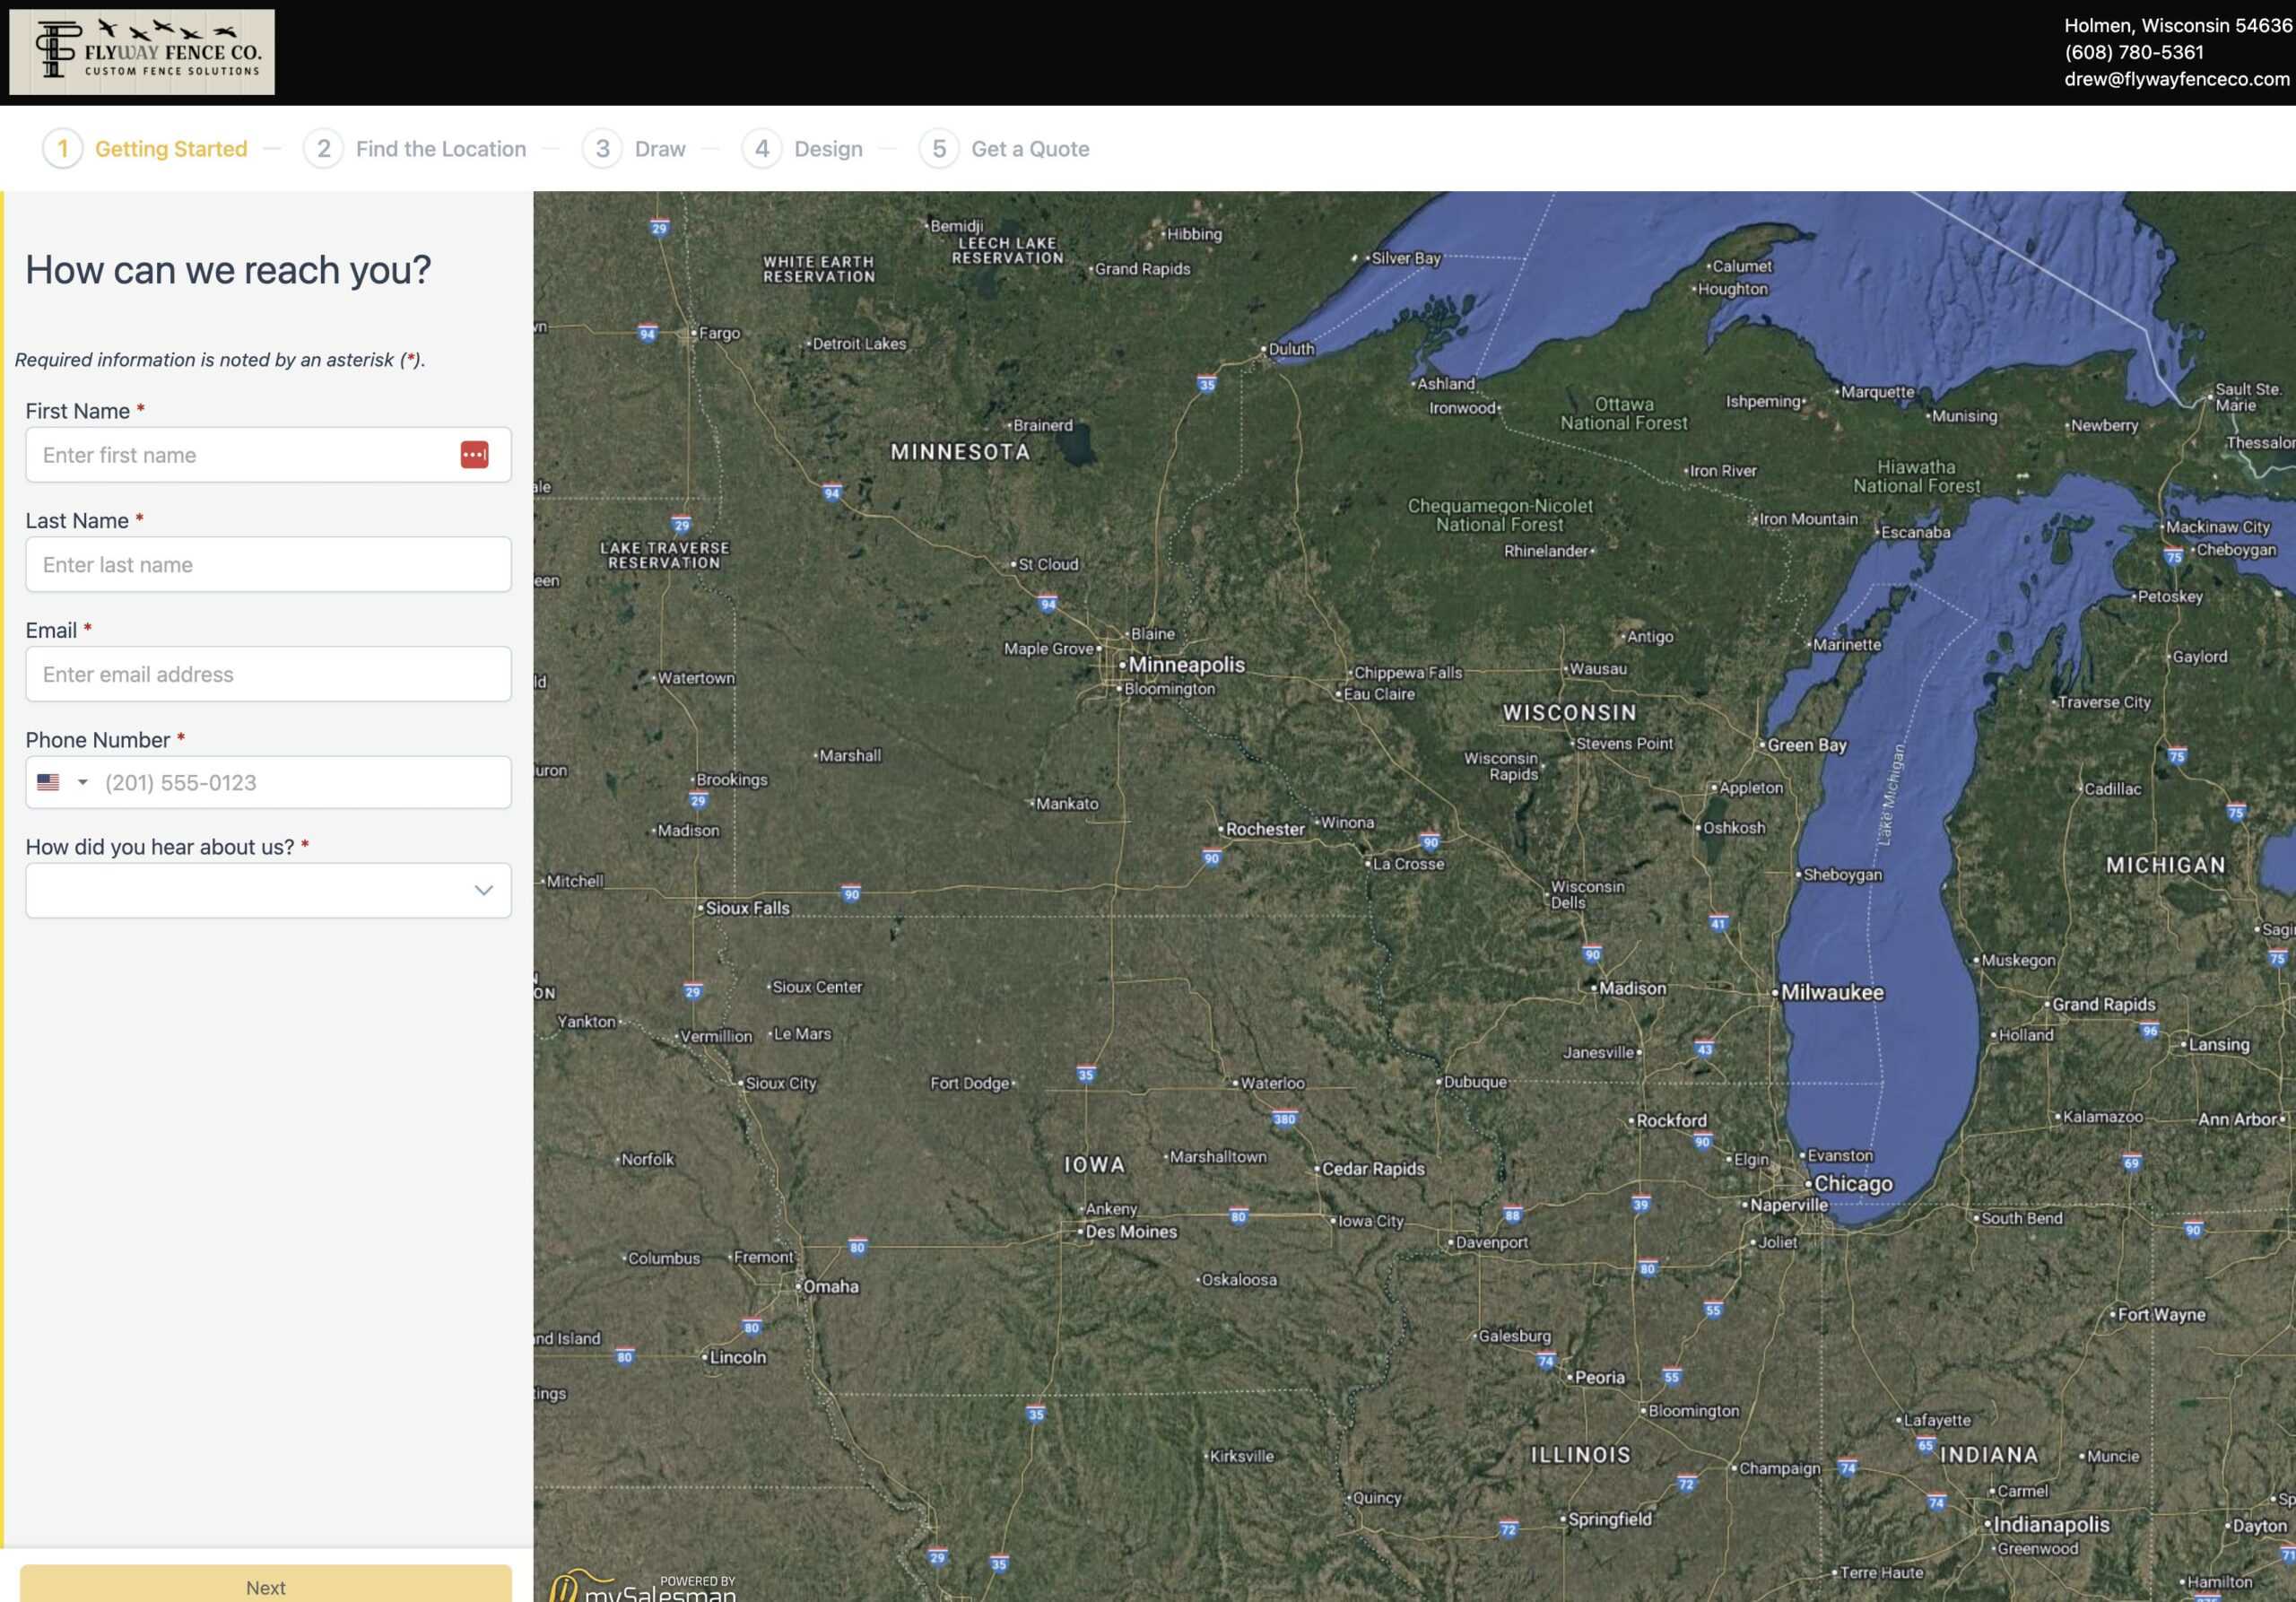This screenshot has width=2296, height=1602.
Task: Click step 1 circle icon
Action: (x=62, y=149)
